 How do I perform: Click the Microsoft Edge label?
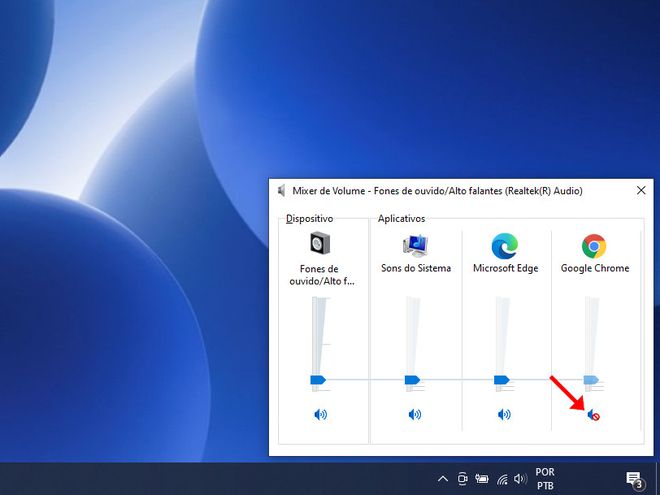coord(506,268)
